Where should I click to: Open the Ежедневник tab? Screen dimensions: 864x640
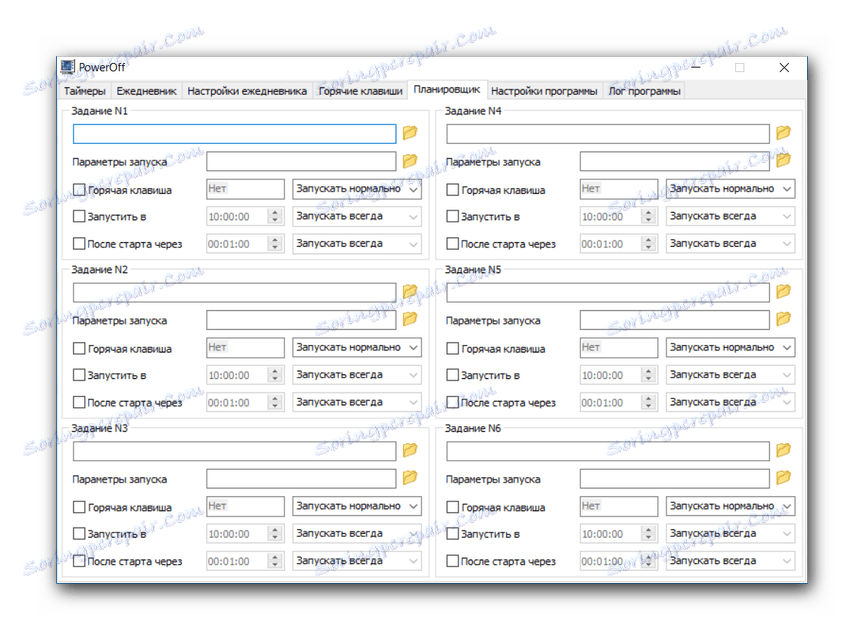[x=147, y=91]
